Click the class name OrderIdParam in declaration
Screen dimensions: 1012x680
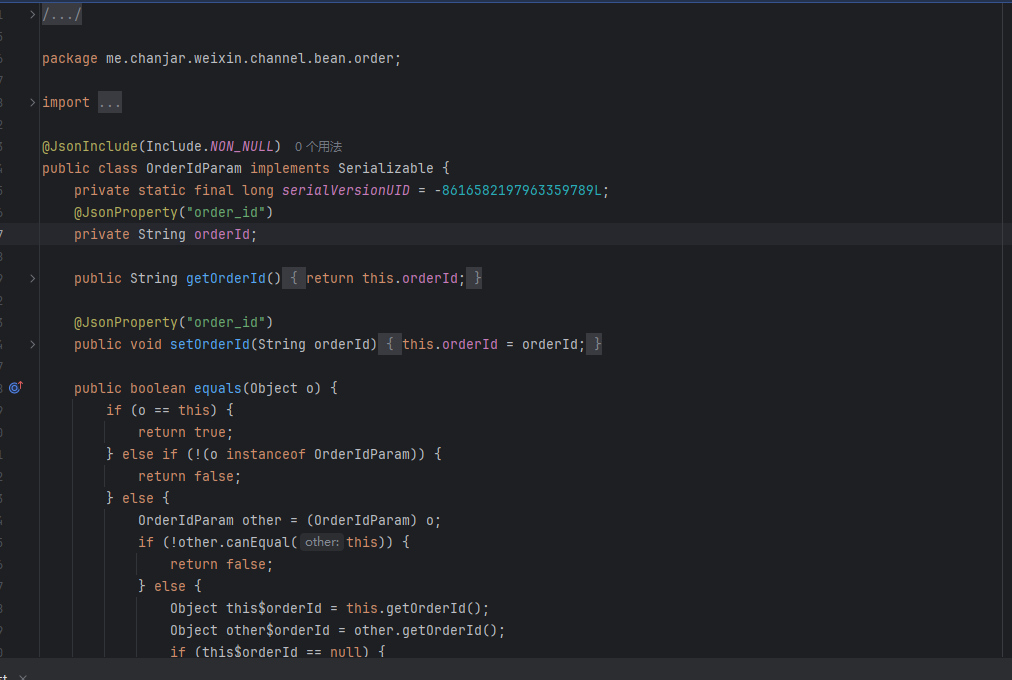(x=194, y=168)
